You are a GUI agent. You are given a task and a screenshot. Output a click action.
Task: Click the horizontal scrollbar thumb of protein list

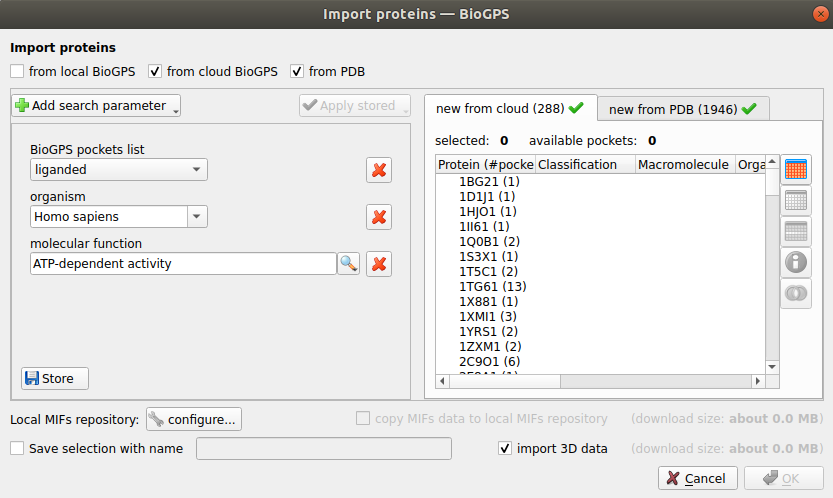[505, 381]
